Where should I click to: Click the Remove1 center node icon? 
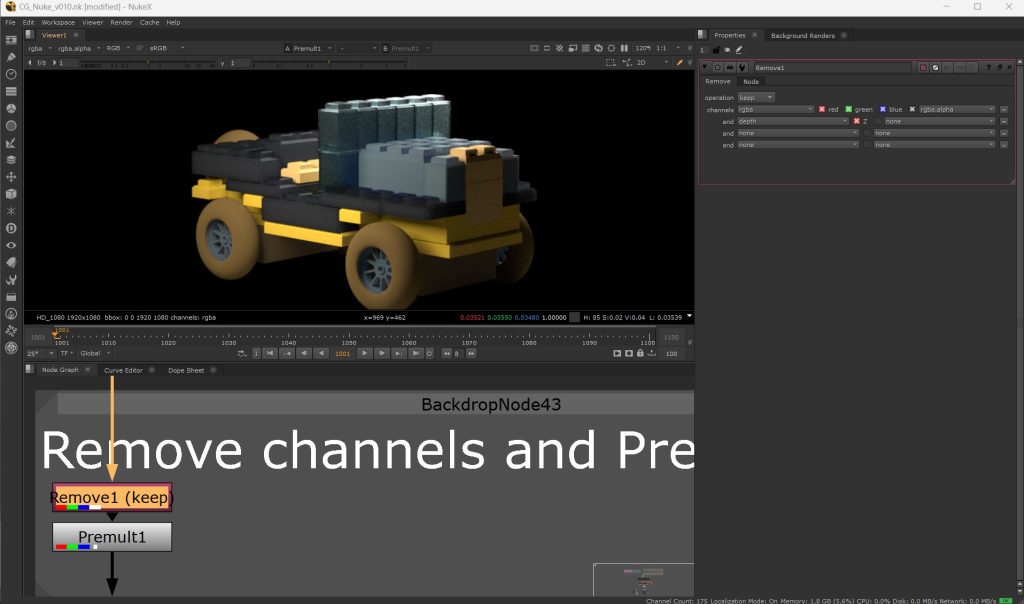pyautogui.click(x=718, y=67)
